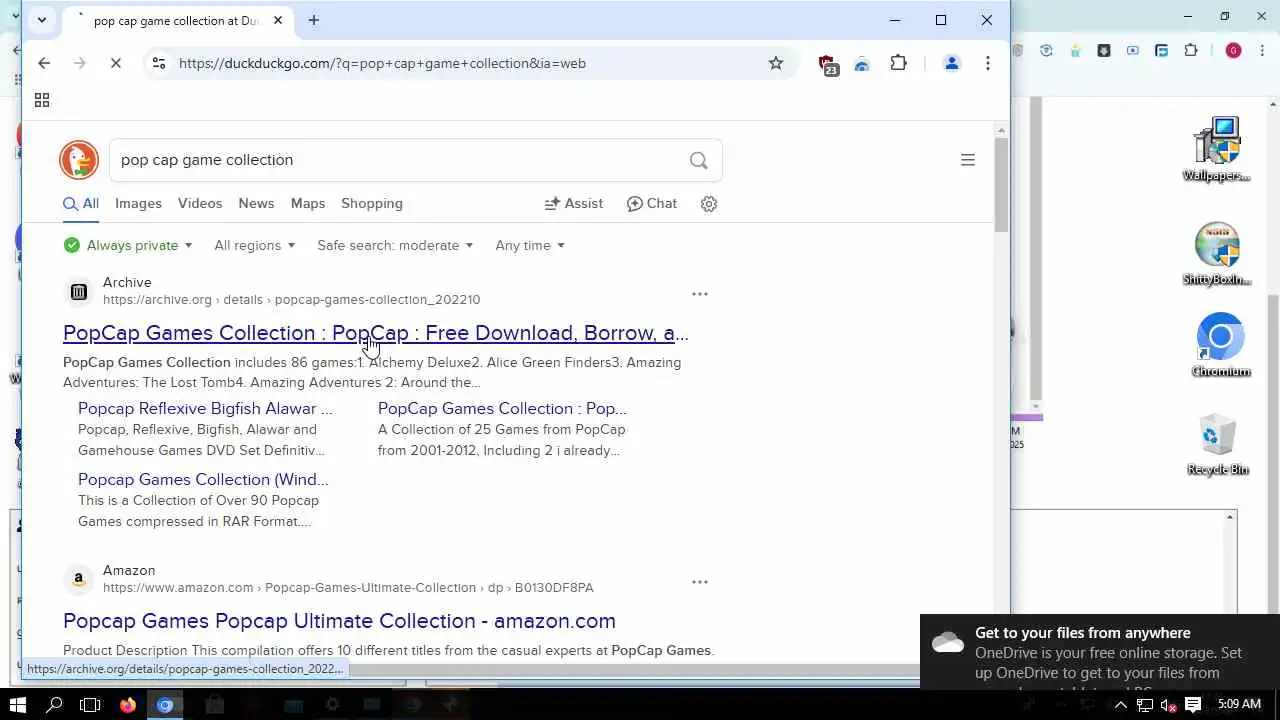Click the Assist button
The width and height of the screenshot is (1280, 720).
[x=574, y=204]
